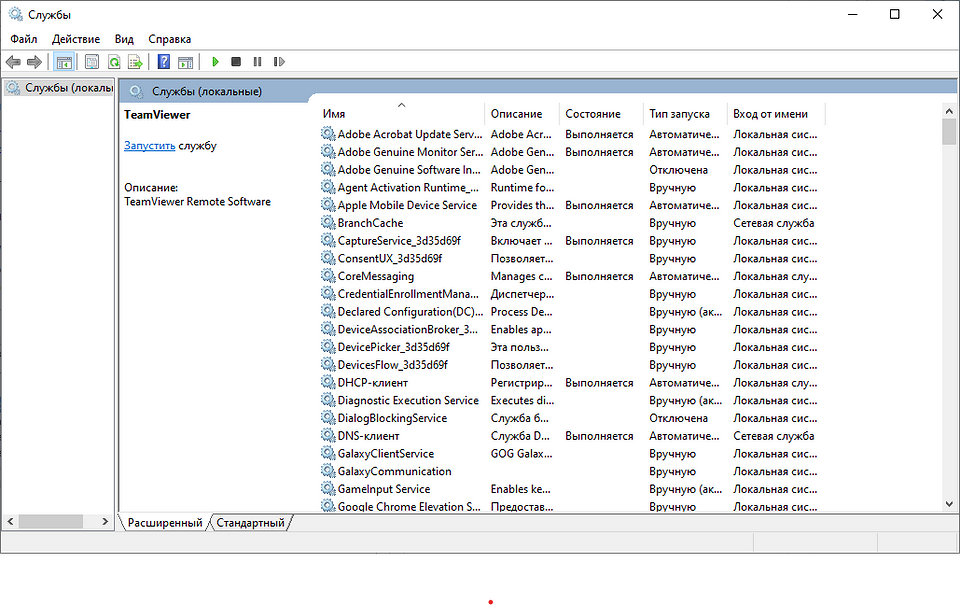
Task: Navigate back using the left arrow icon
Action: point(13,61)
